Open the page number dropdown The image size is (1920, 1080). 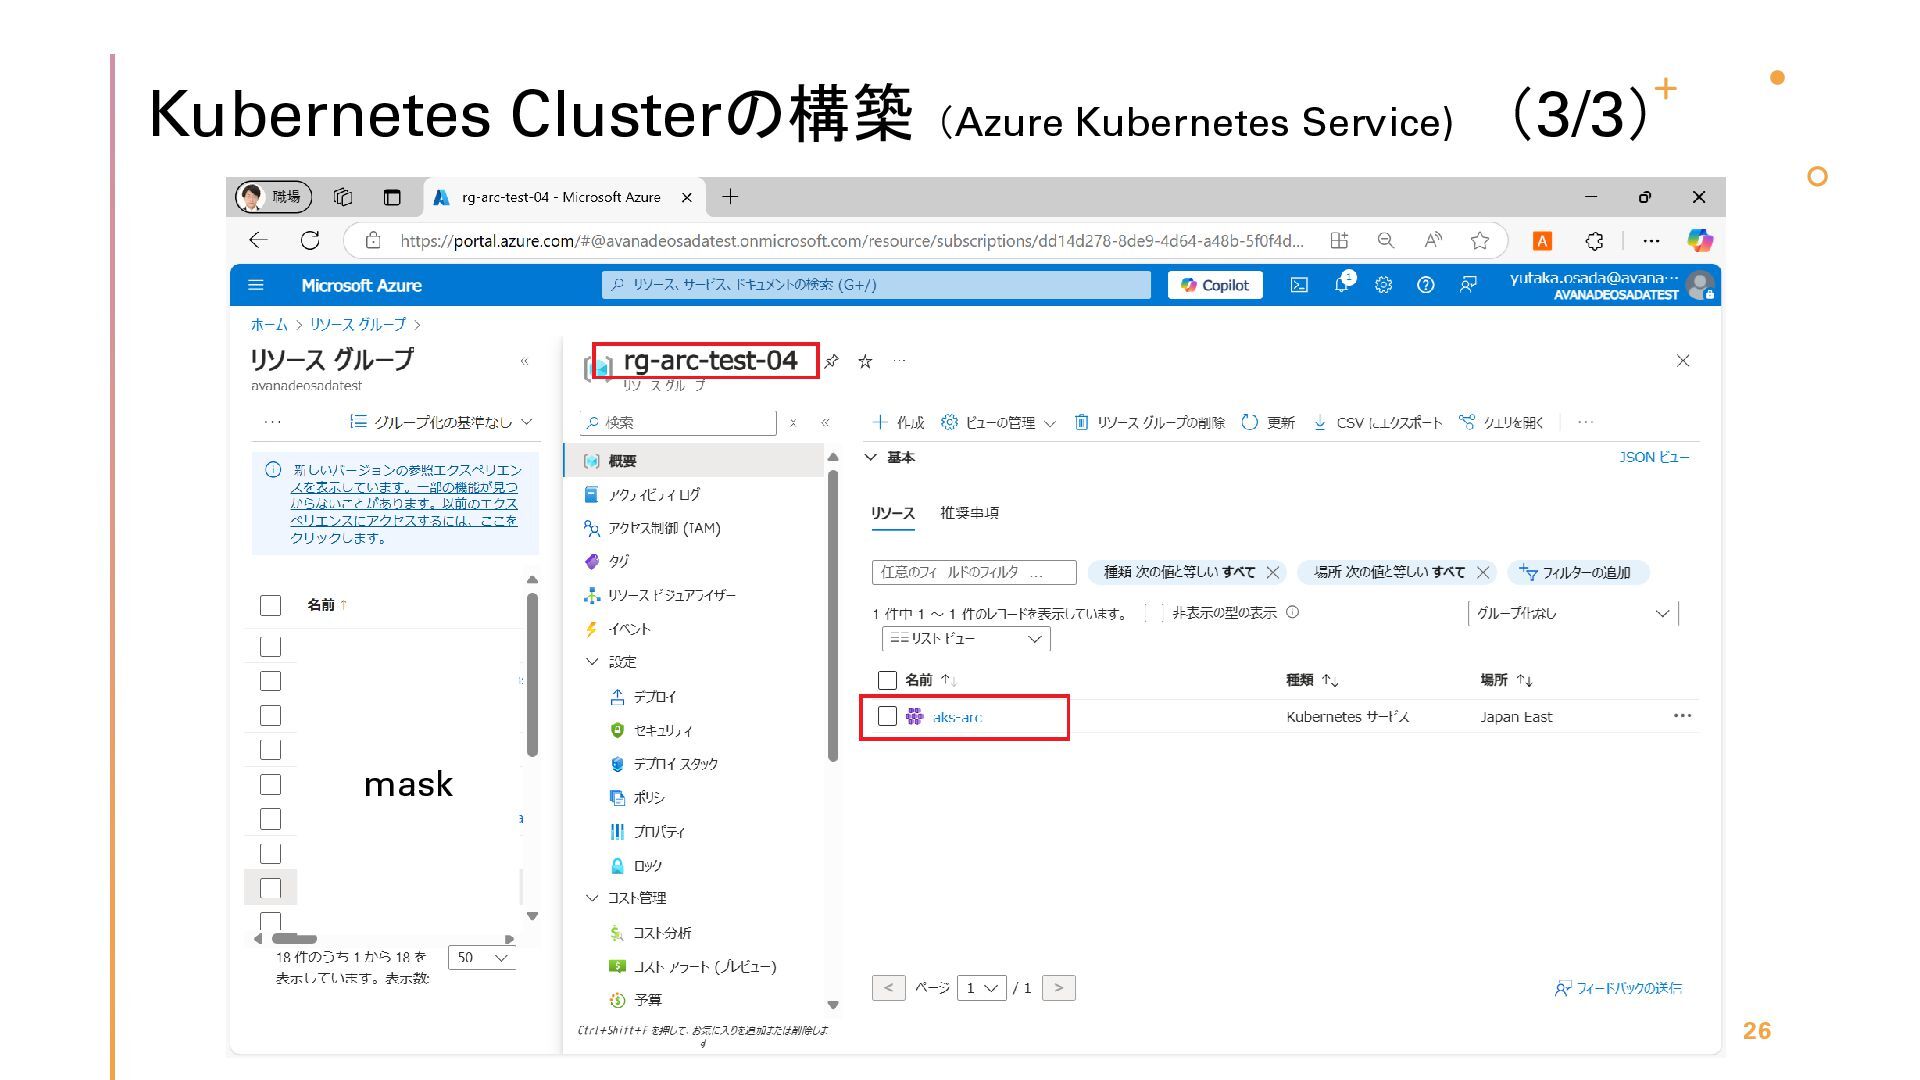(981, 988)
